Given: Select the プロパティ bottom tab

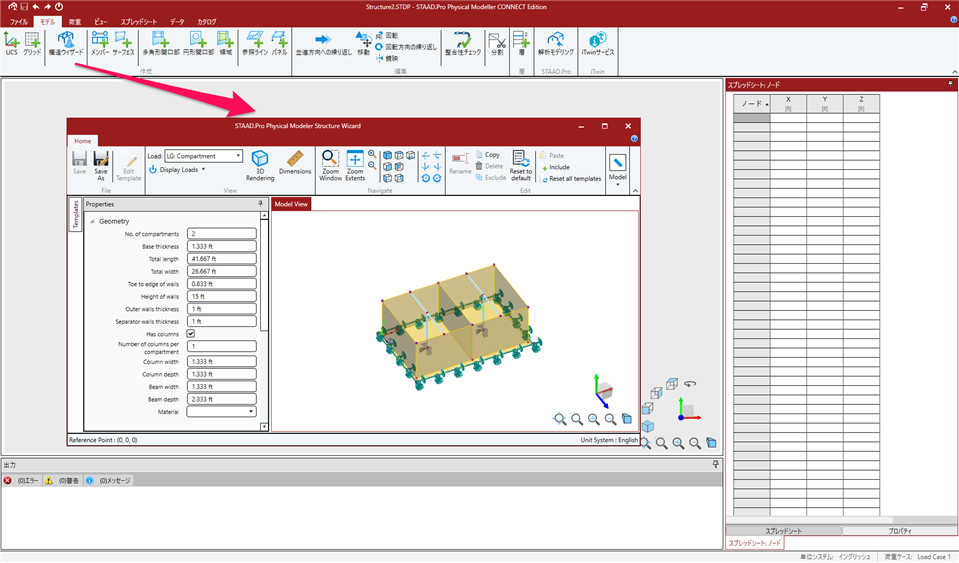Looking at the screenshot, I should [x=900, y=531].
